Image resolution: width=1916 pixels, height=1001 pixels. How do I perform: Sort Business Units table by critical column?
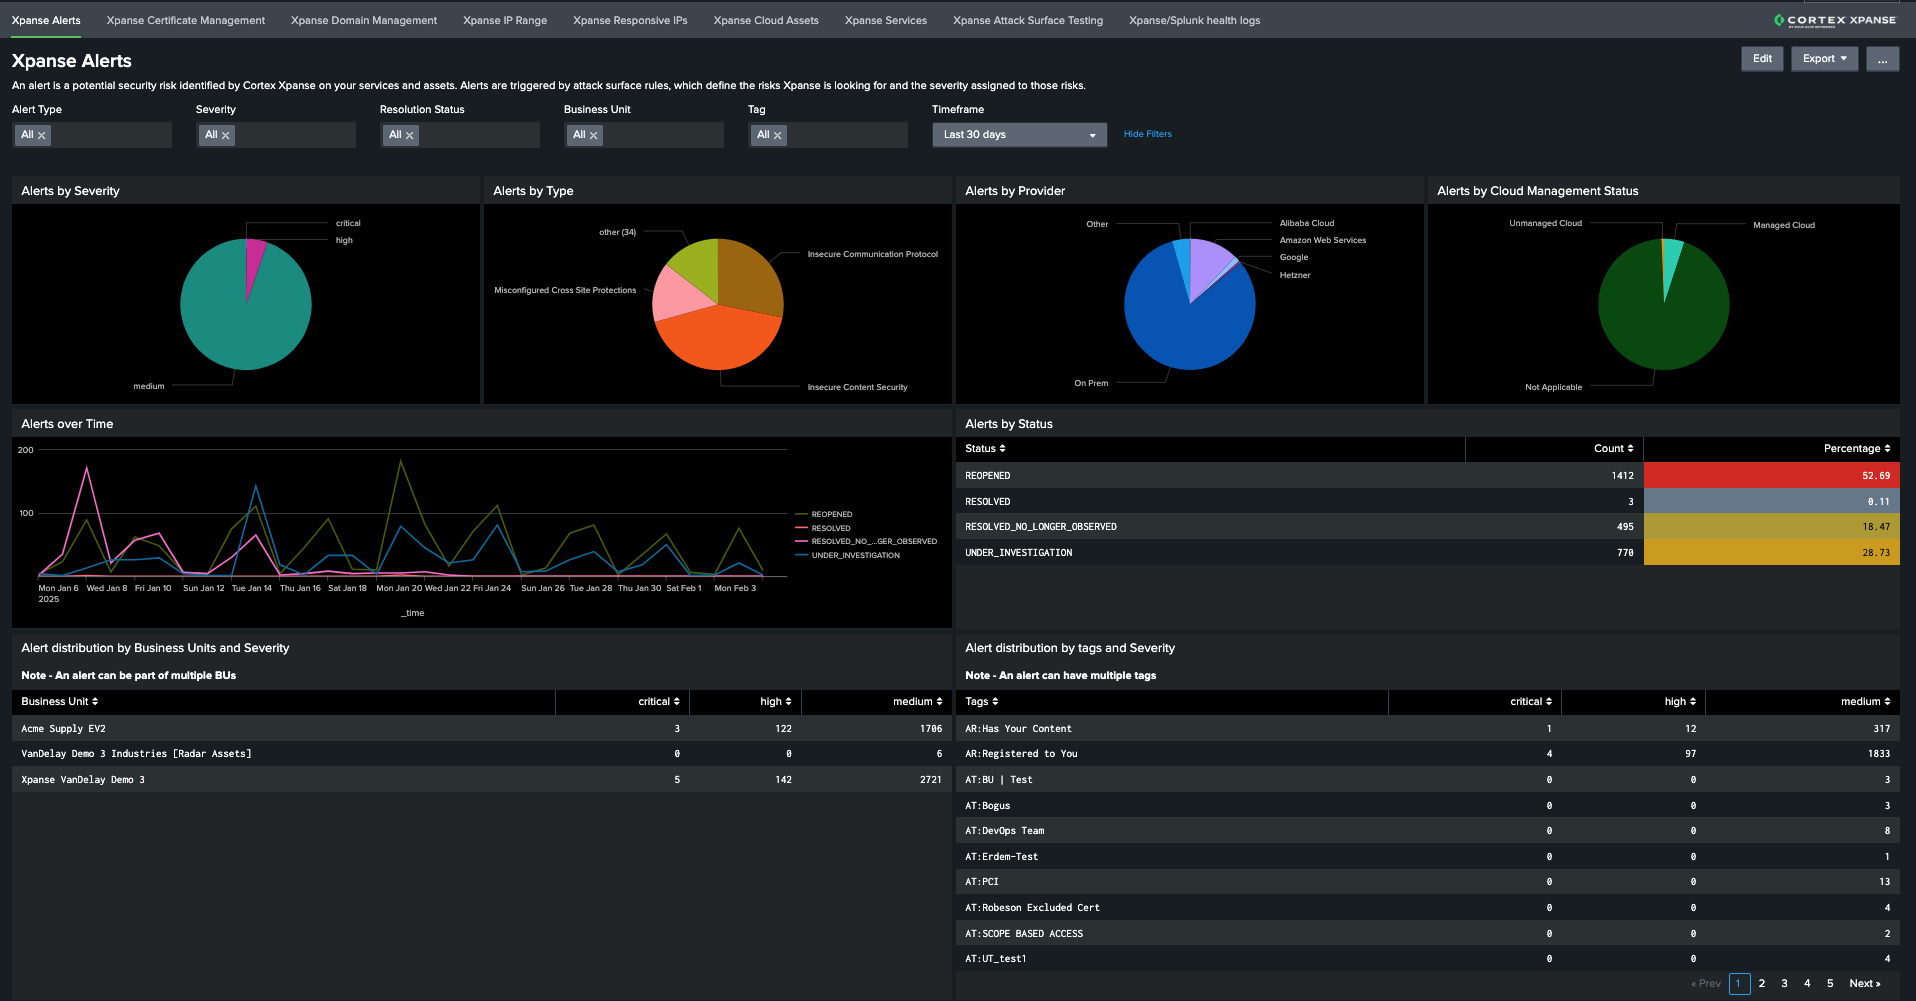[x=659, y=702]
